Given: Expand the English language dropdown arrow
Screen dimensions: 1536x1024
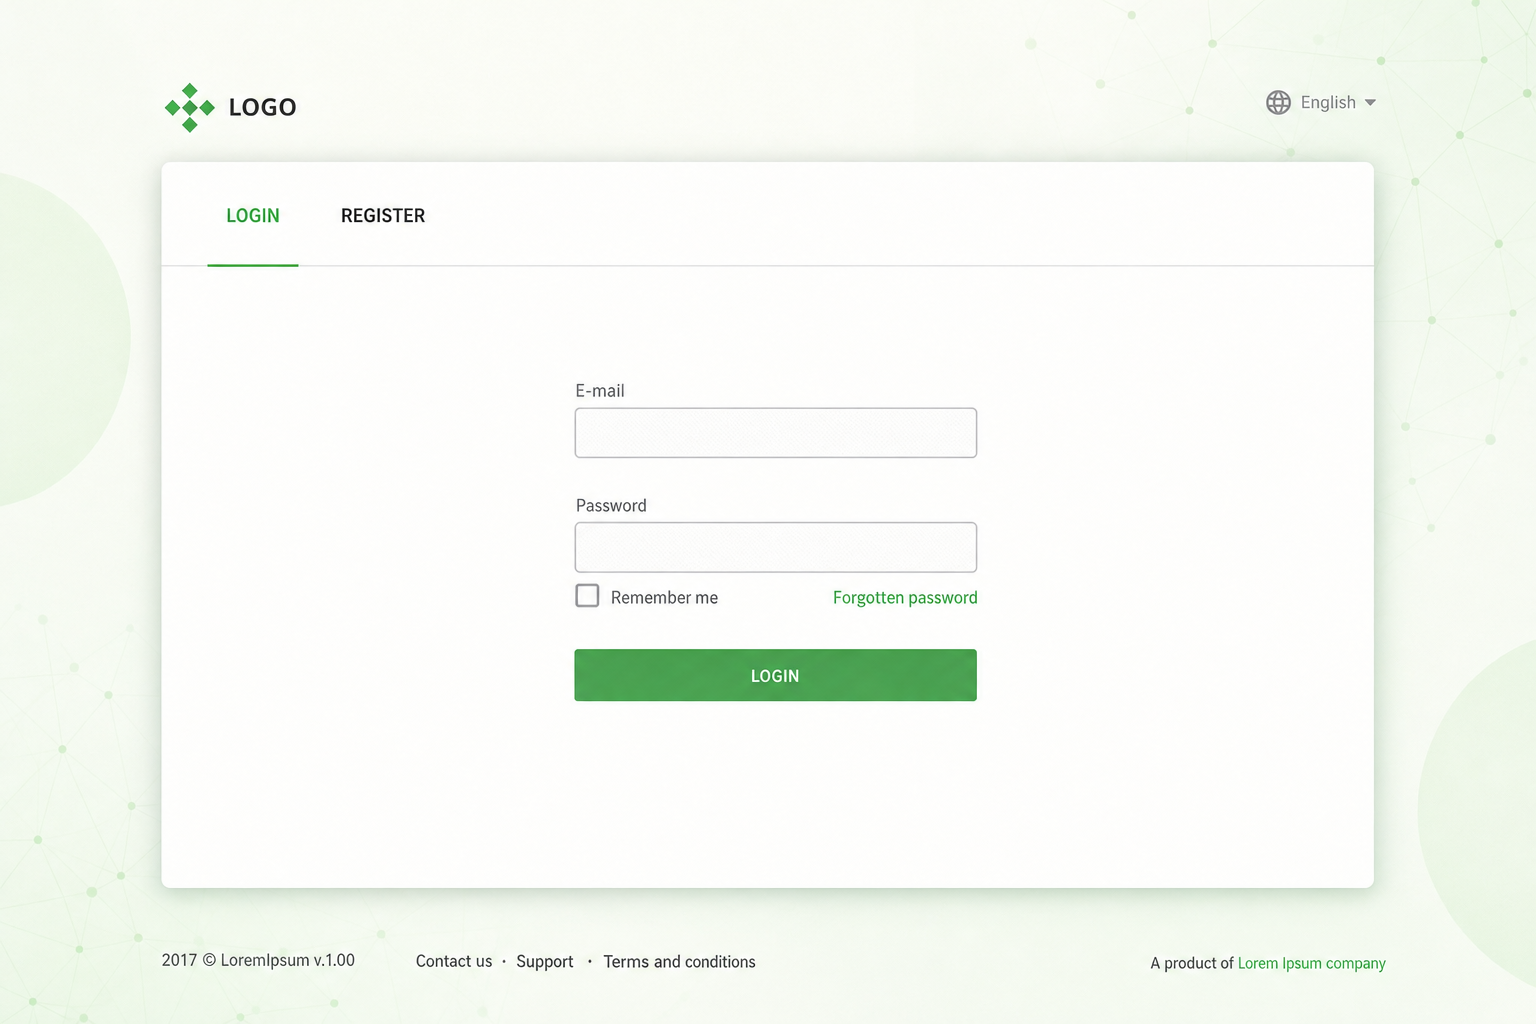Looking at the screenshot, I should (x=1370, y=103).
